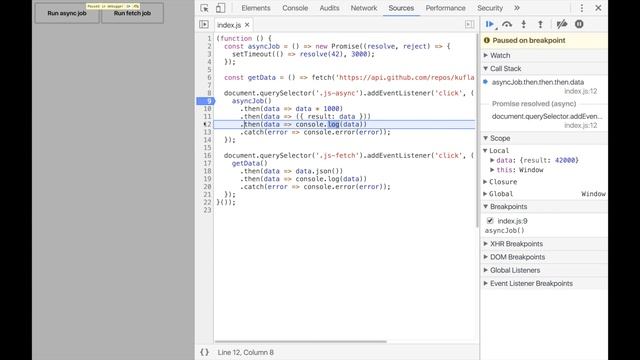Close the index.js file tab
The width and height of the screenshot is (640, 360).
coord(247,25)
